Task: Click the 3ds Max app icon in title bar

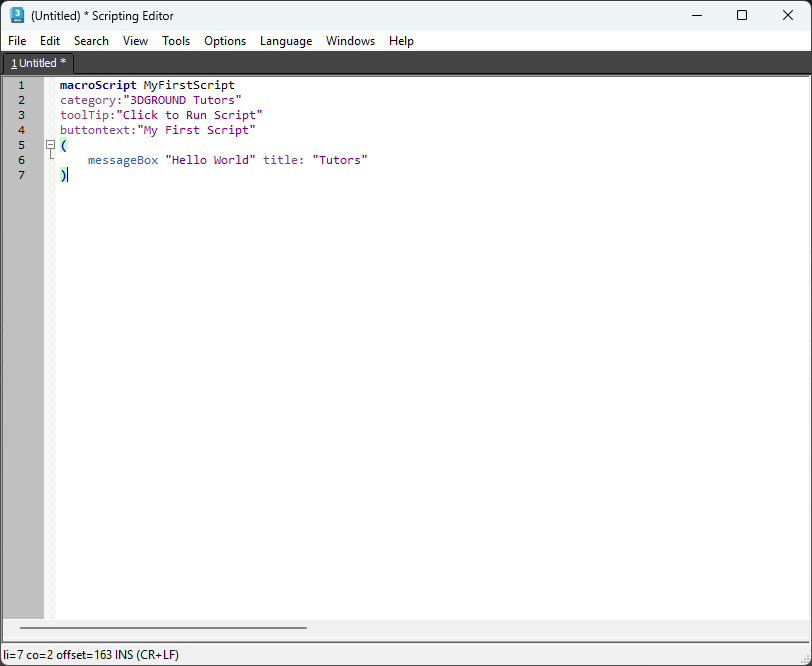Action: (x=17, y=15)
